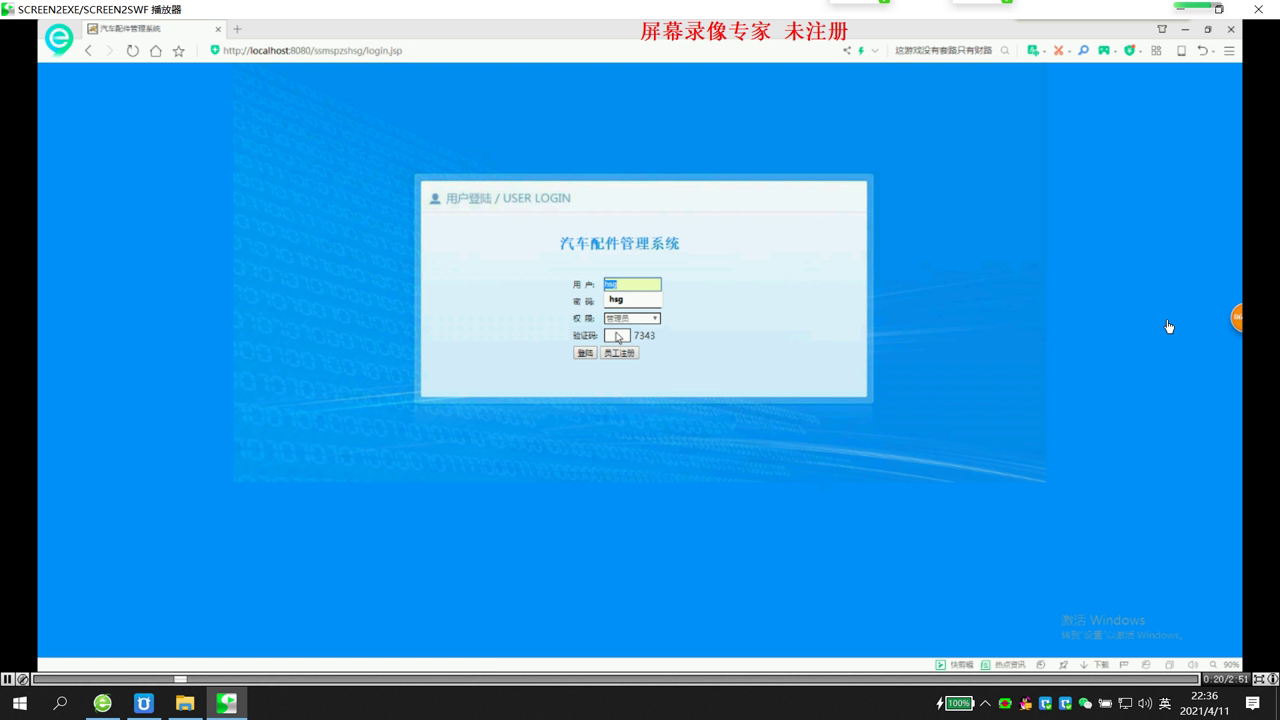Toggle the status bar speaker mute icon
The height and width of the screenshot is (720, 1280).
point(1192,664)
